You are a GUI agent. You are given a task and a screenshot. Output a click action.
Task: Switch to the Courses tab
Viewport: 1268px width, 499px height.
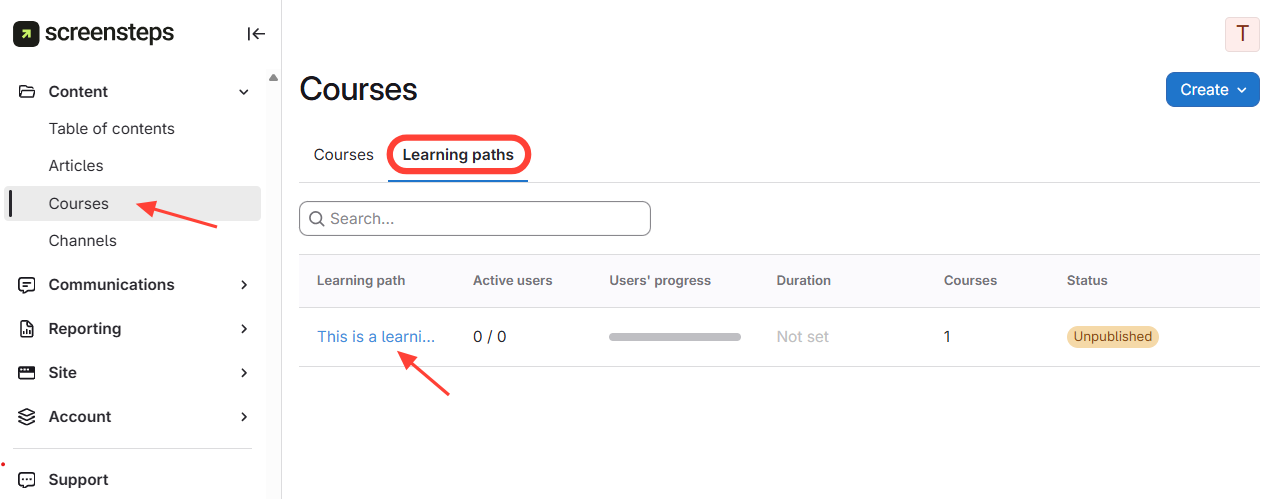tap(343, 155)
